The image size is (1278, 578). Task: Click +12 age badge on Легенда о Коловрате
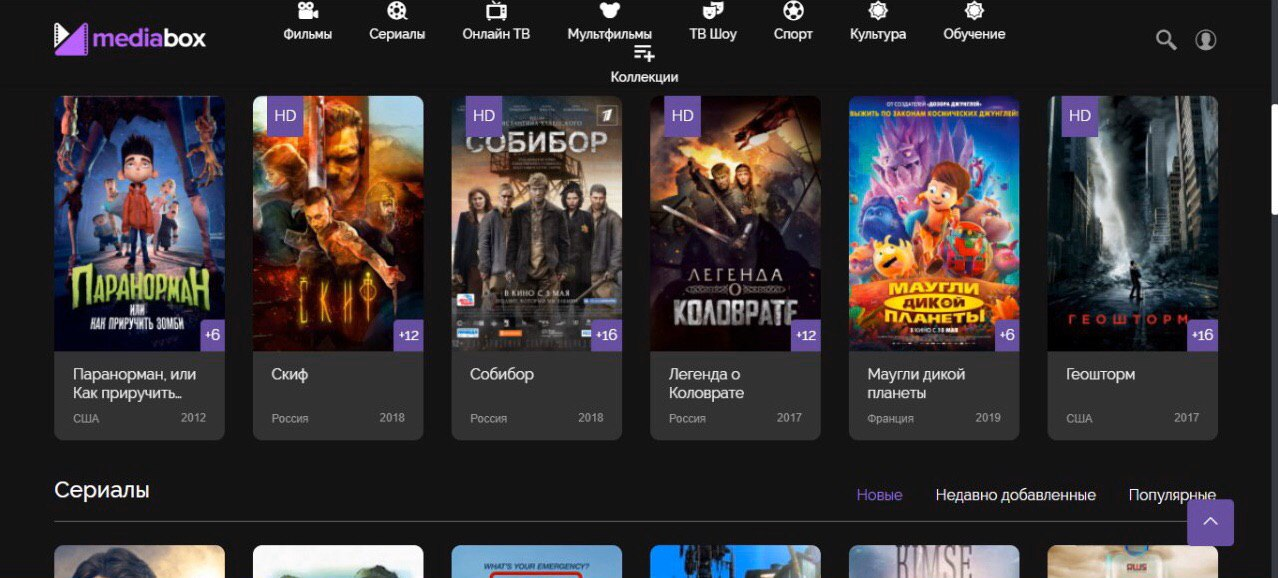[x=806, y=335]
